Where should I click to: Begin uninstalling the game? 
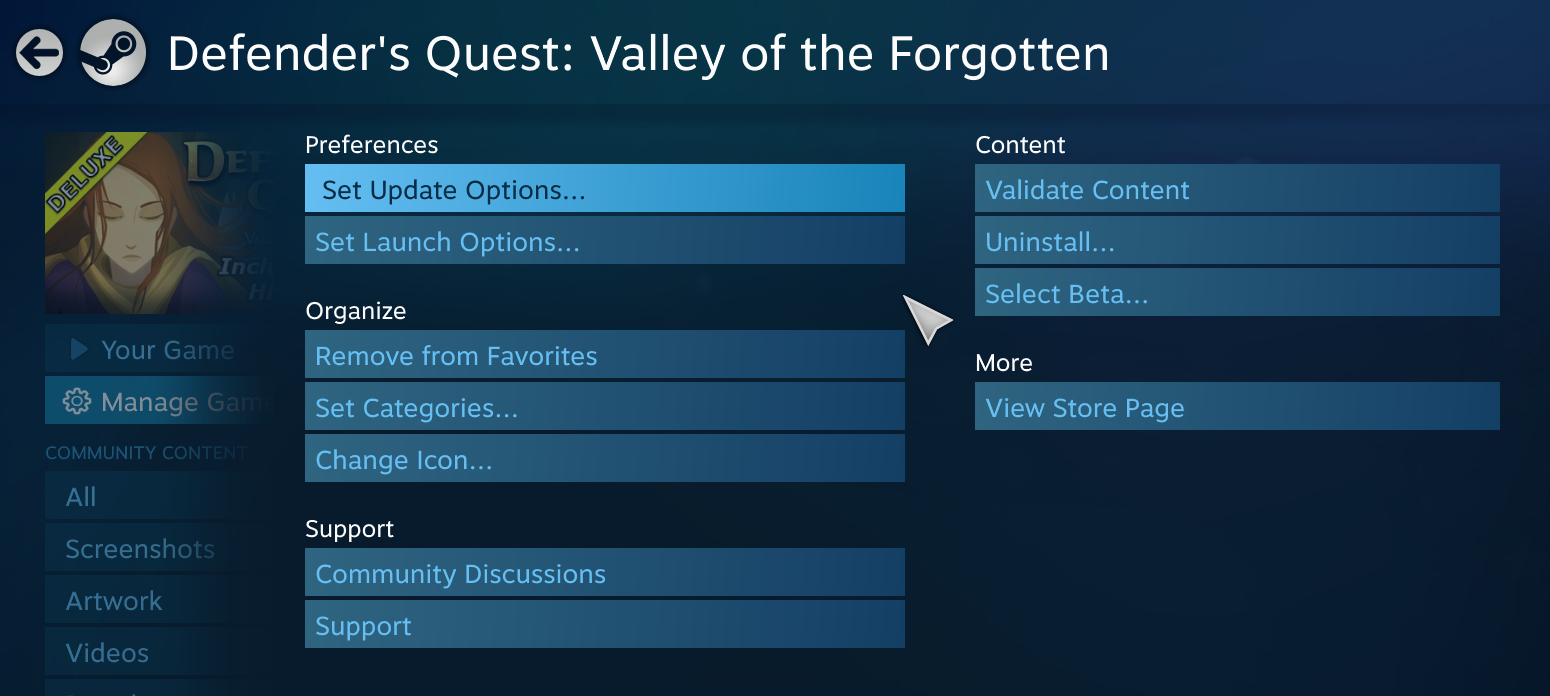[x=1237, y=240]
